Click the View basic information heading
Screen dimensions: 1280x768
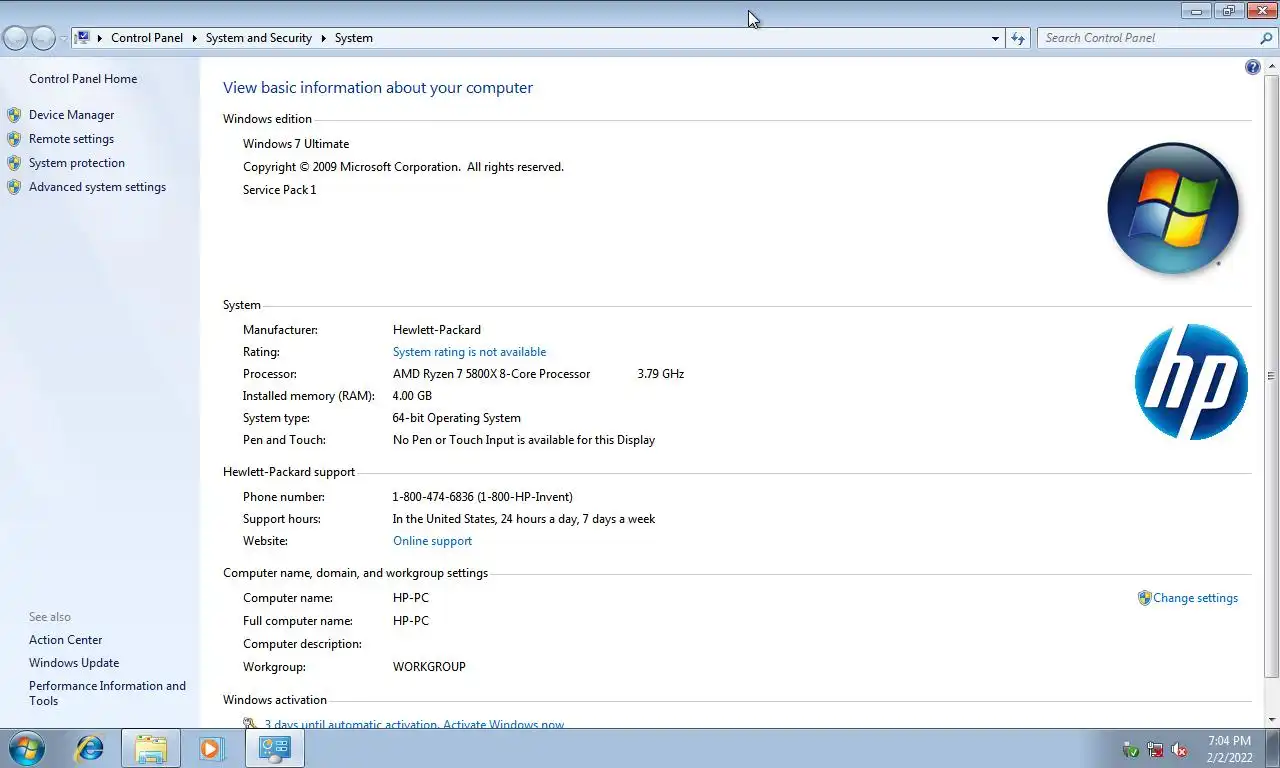[x=378, y=88]
